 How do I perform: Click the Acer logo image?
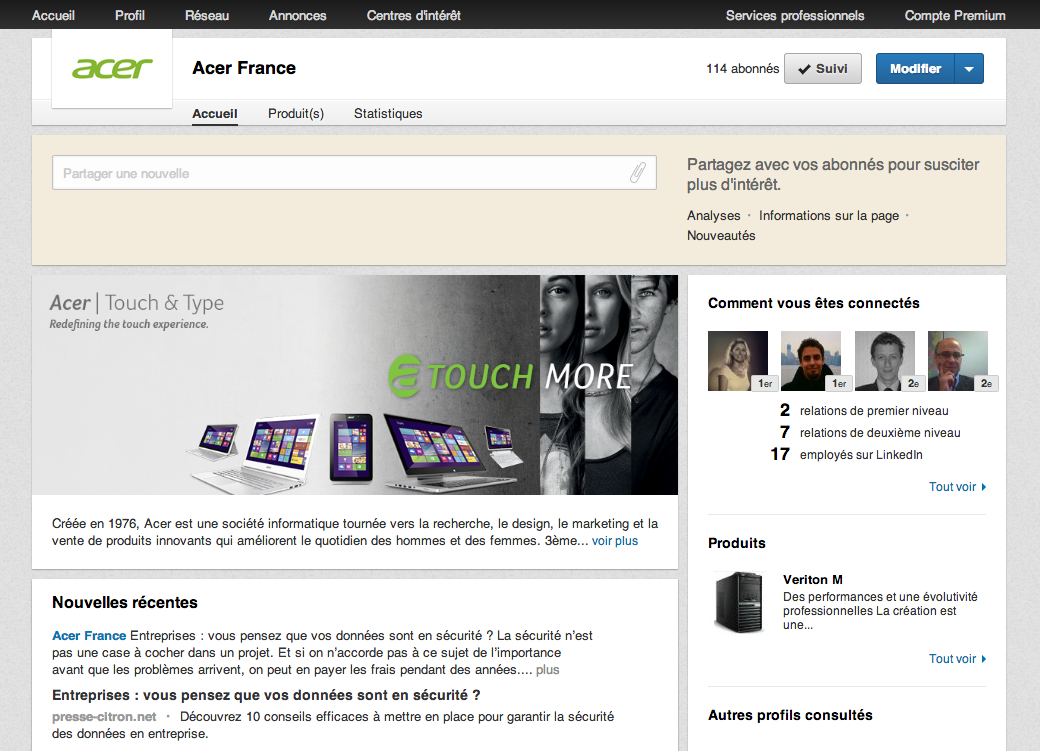coord(112,68)
